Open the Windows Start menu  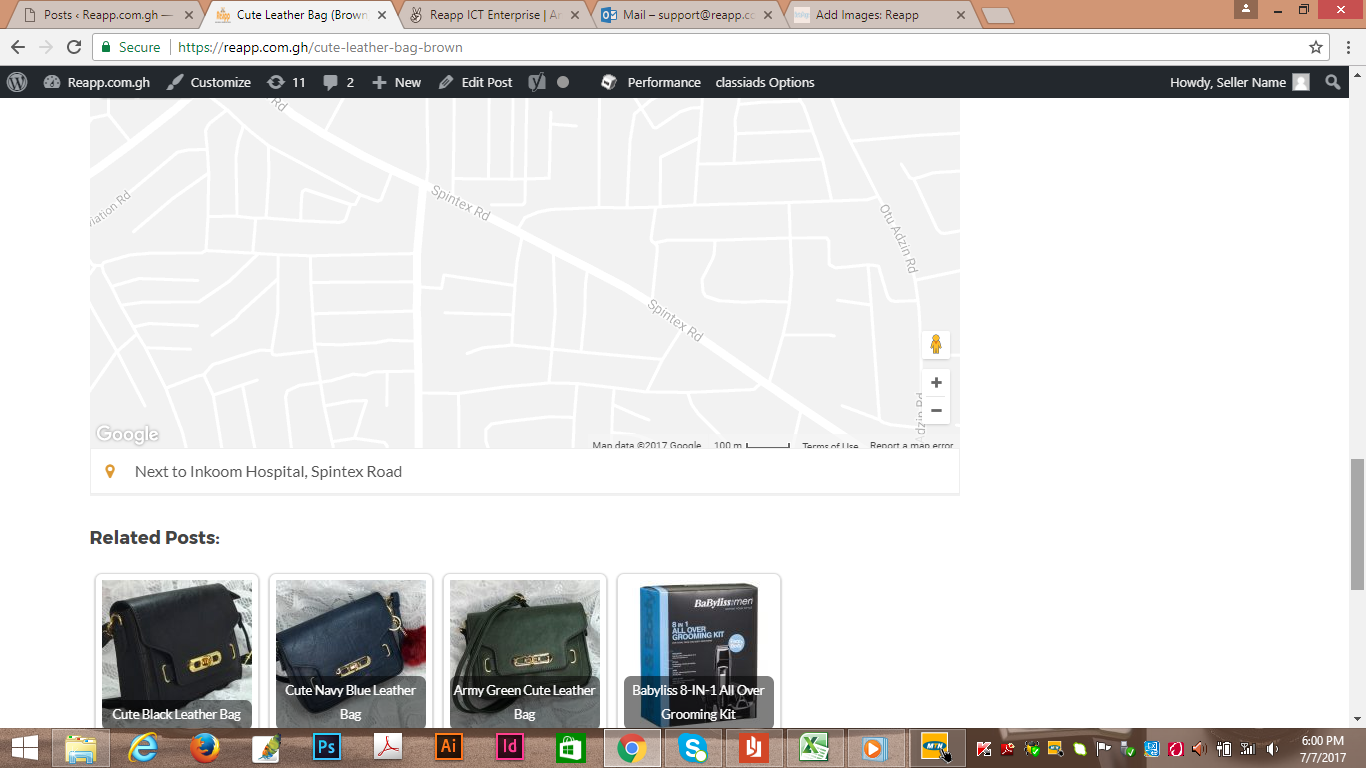[24, 748]
